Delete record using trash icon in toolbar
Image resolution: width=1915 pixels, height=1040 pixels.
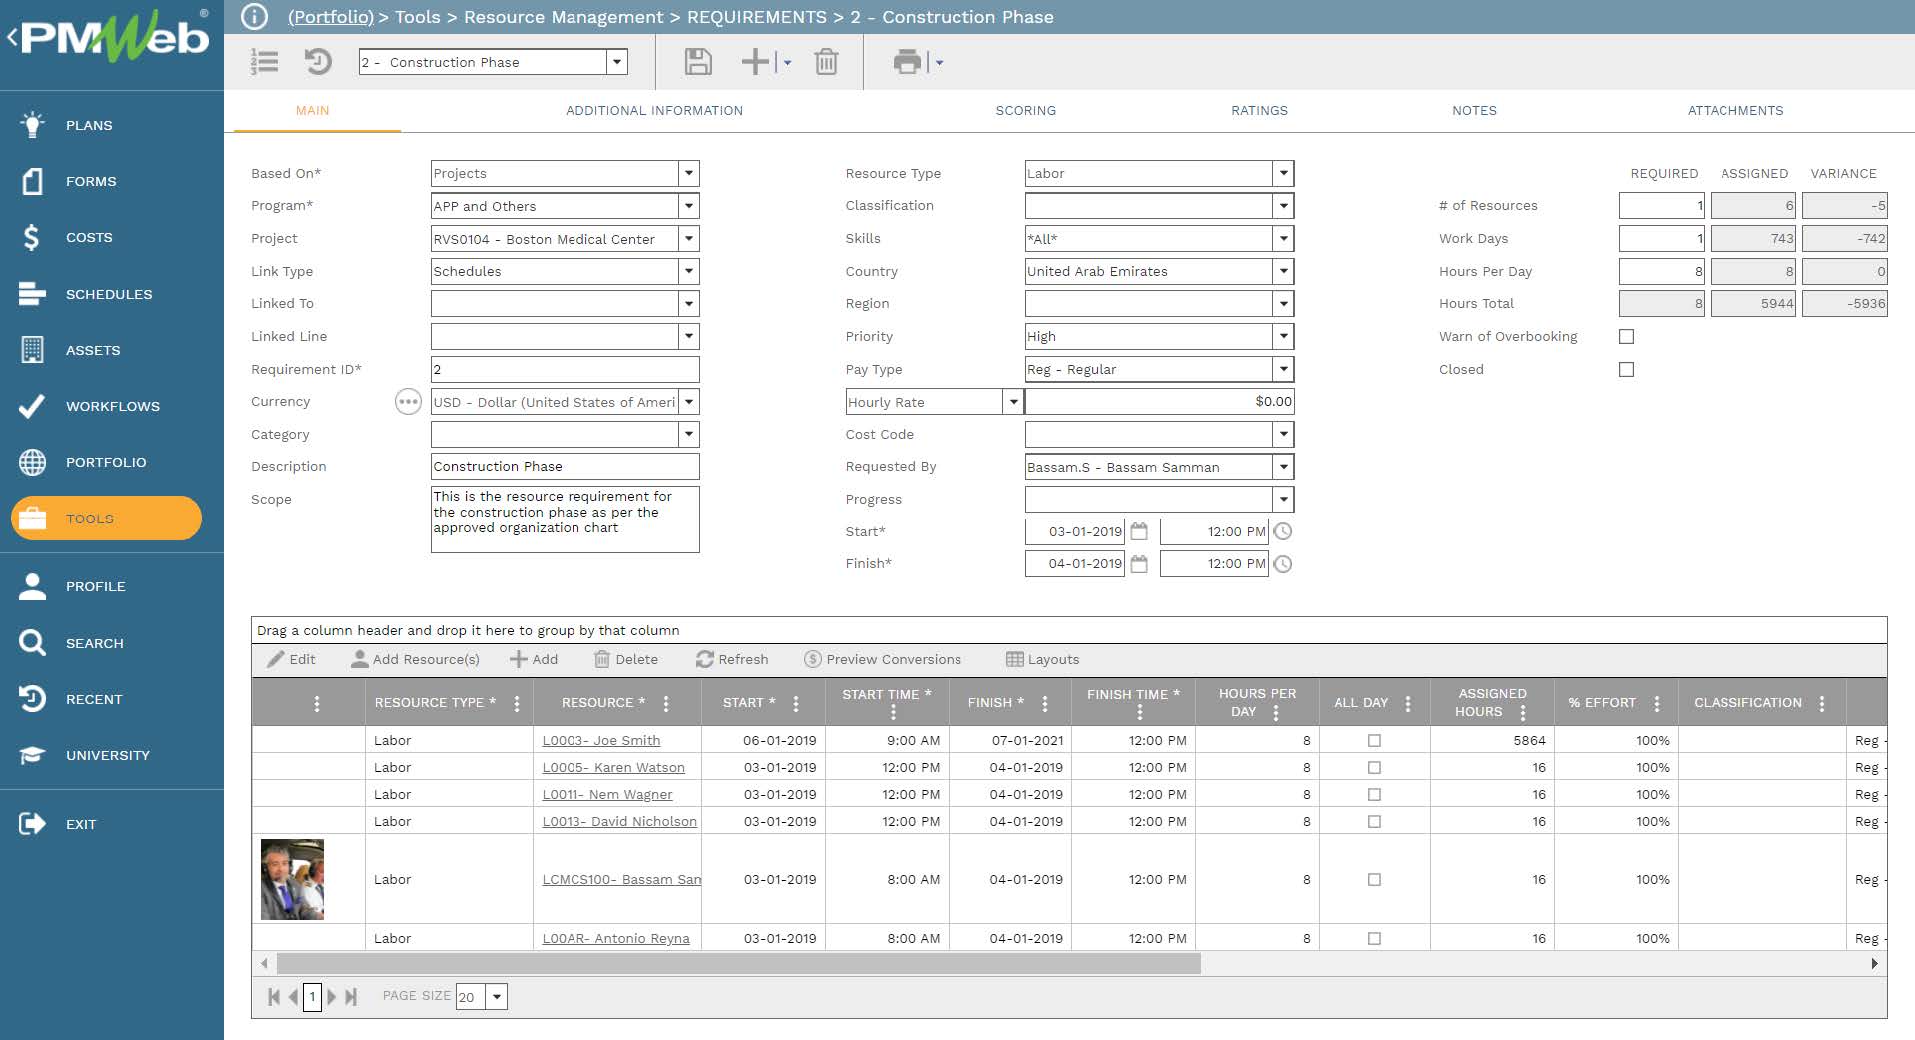pos(826,62)
